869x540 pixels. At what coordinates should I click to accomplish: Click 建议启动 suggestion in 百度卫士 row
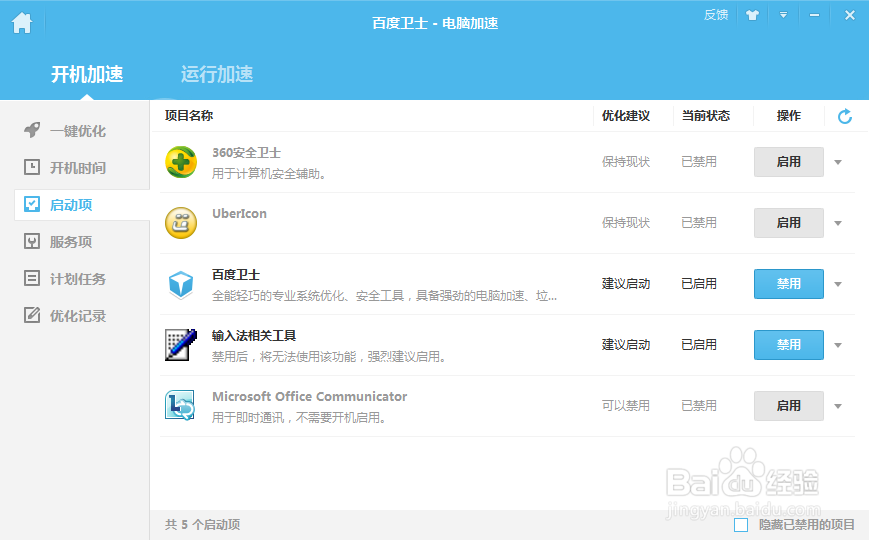(x=626, y=284)
